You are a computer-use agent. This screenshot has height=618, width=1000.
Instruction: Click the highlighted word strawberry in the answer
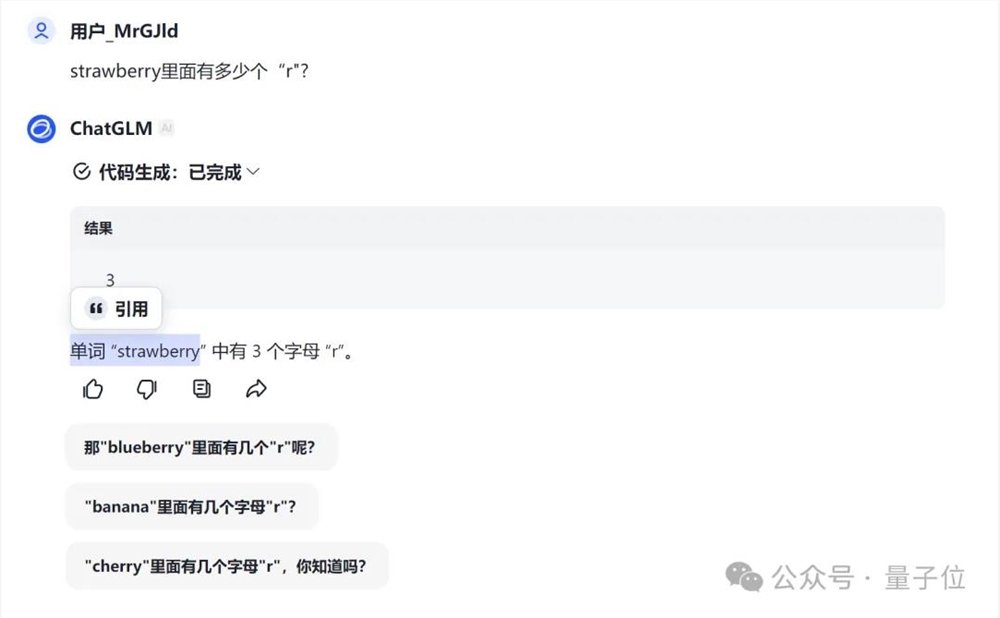tap(155, 351)
